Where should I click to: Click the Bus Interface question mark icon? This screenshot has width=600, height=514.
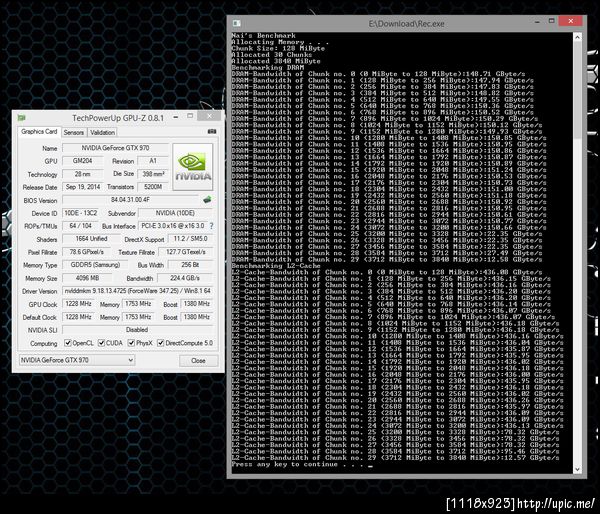pyautogui.click(x=211, y=226)
